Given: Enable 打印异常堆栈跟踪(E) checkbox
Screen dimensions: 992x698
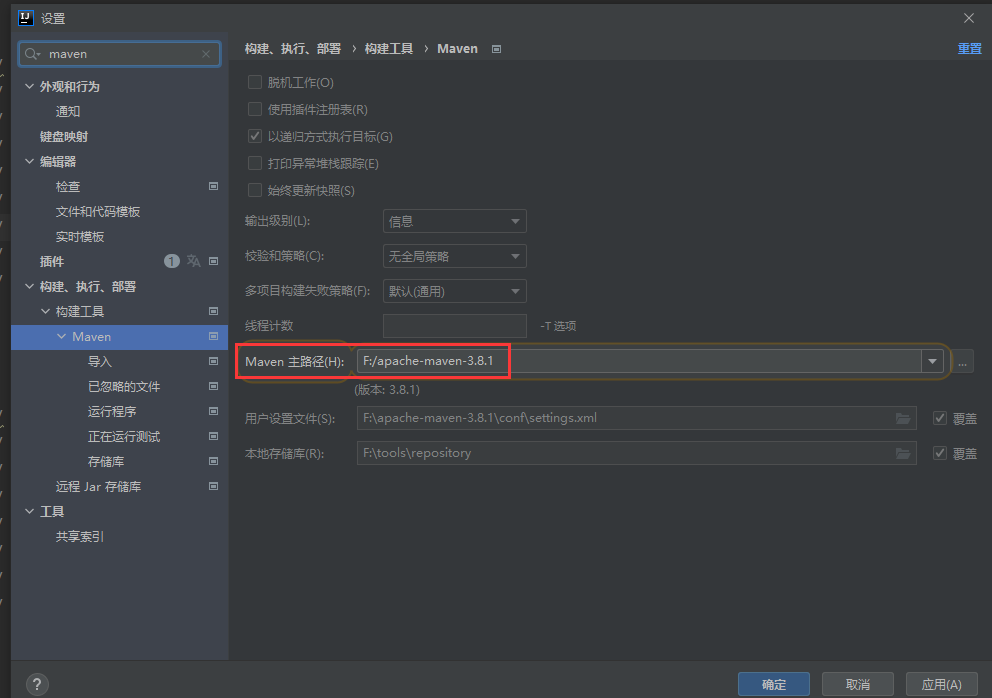Looking at the screenshot, I should 255,163.
